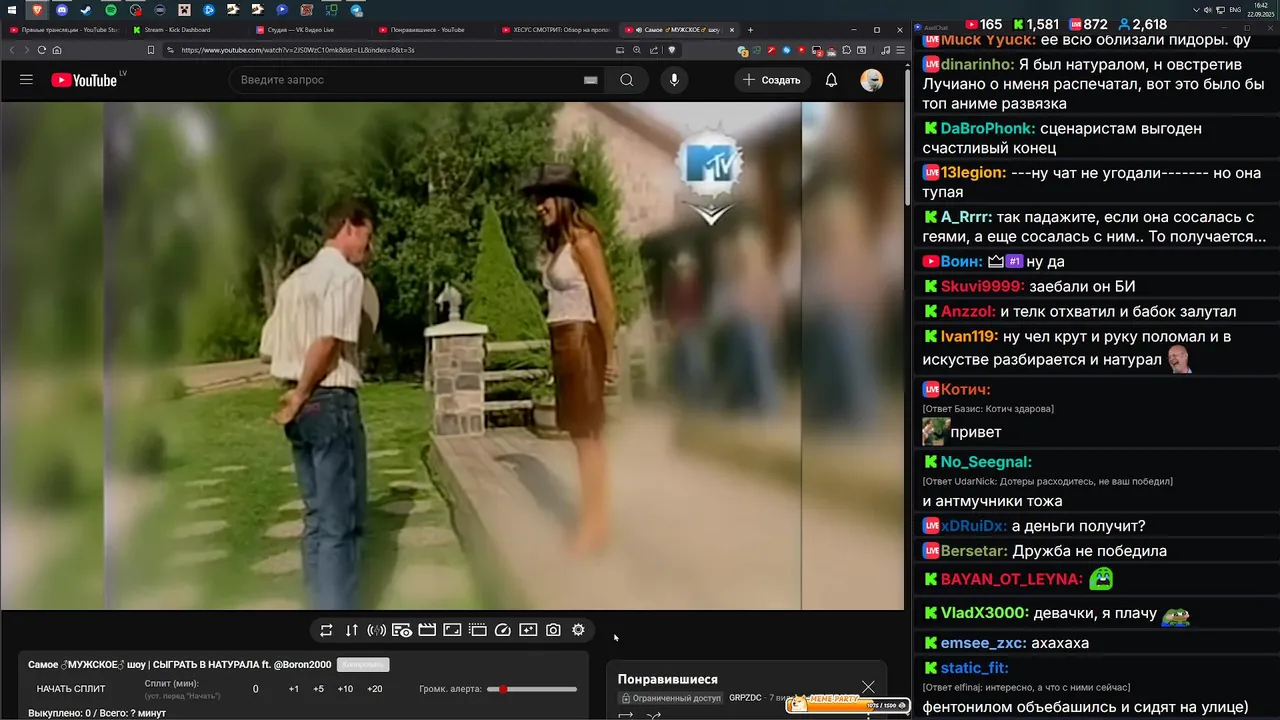The image size is (1280, 720).
Task: Open the playback speed gauge icon
Action: point(503,630)
